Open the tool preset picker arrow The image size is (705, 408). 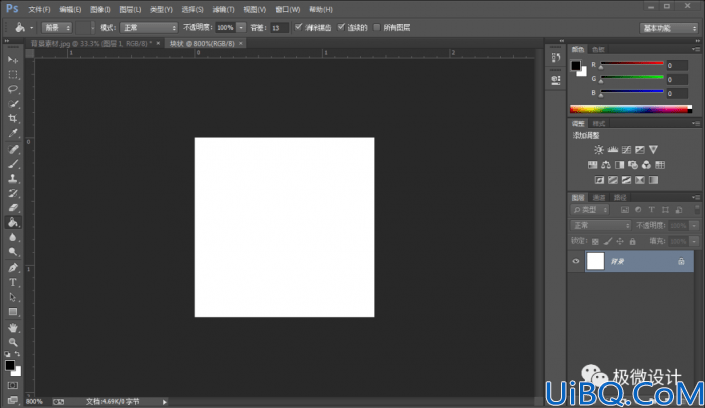click(x=31, y=28)
